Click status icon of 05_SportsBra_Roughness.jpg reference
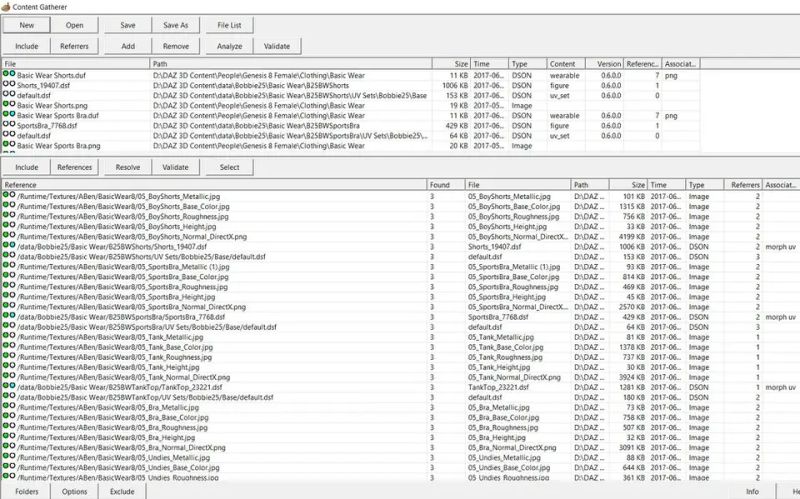 point(9,286)
